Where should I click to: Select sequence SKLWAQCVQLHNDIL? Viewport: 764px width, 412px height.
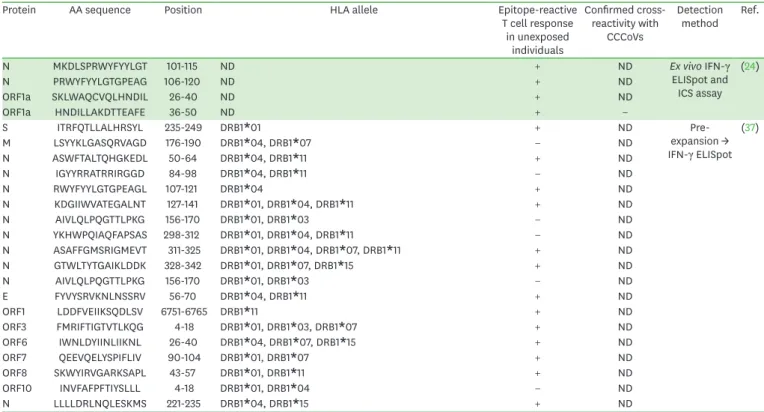pos(100,97)
